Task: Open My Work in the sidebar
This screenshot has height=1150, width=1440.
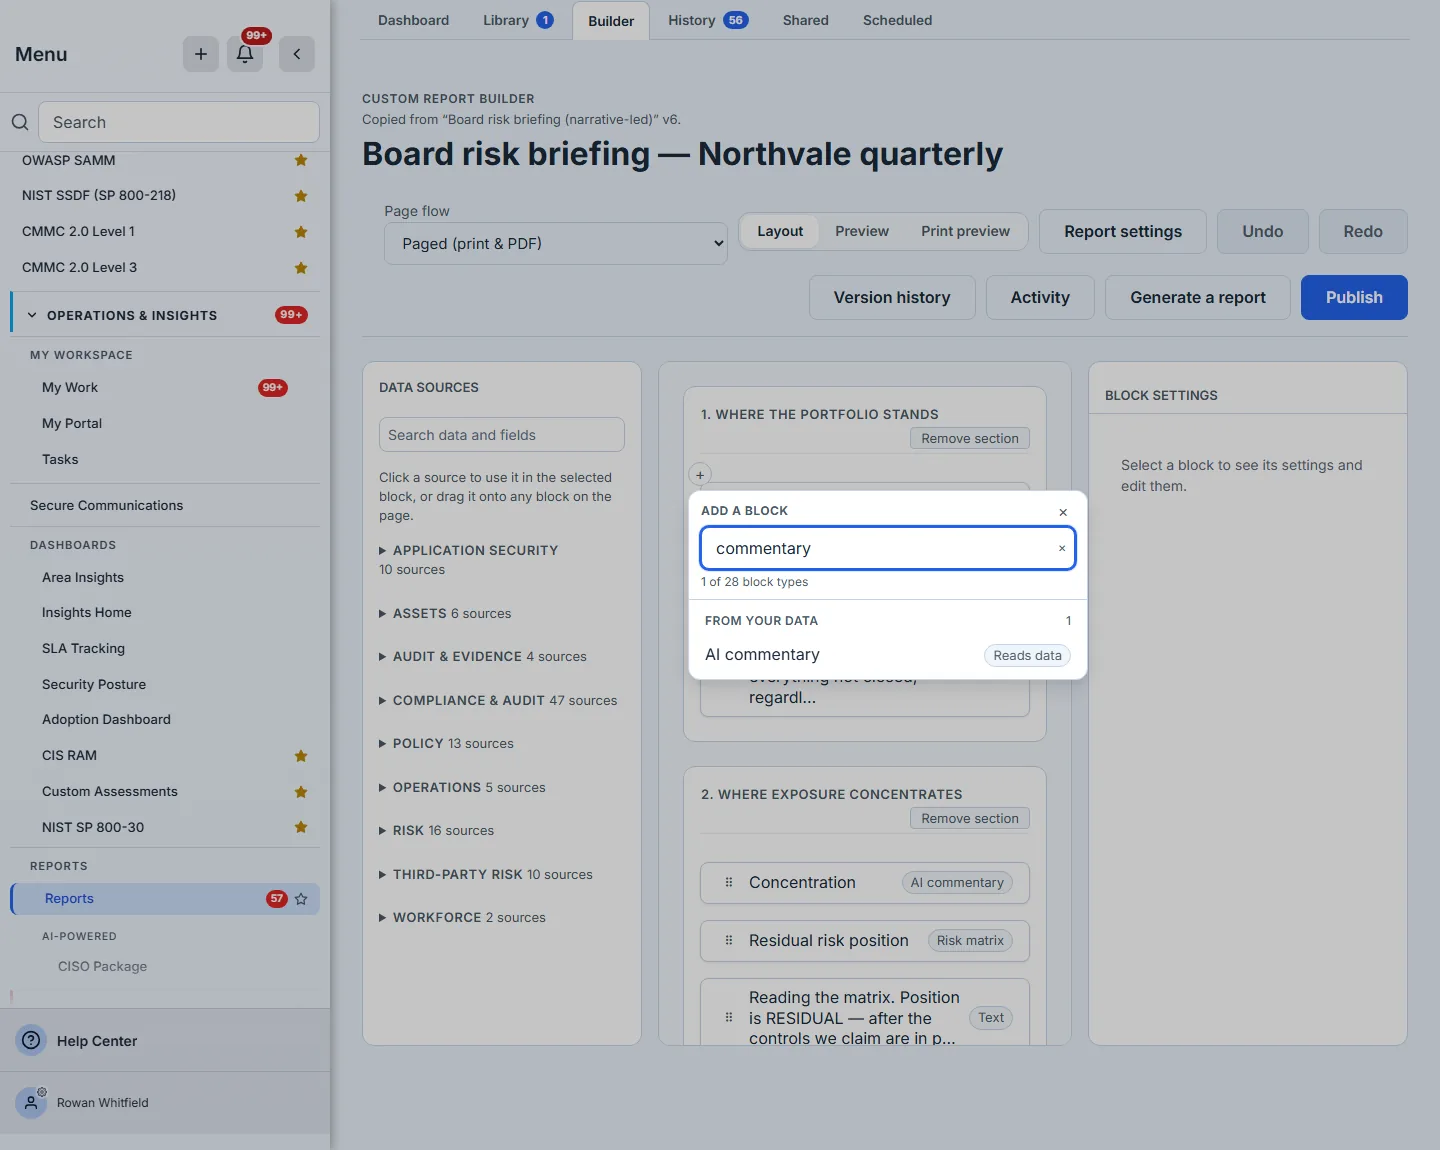Action: [x=70, y=387]
